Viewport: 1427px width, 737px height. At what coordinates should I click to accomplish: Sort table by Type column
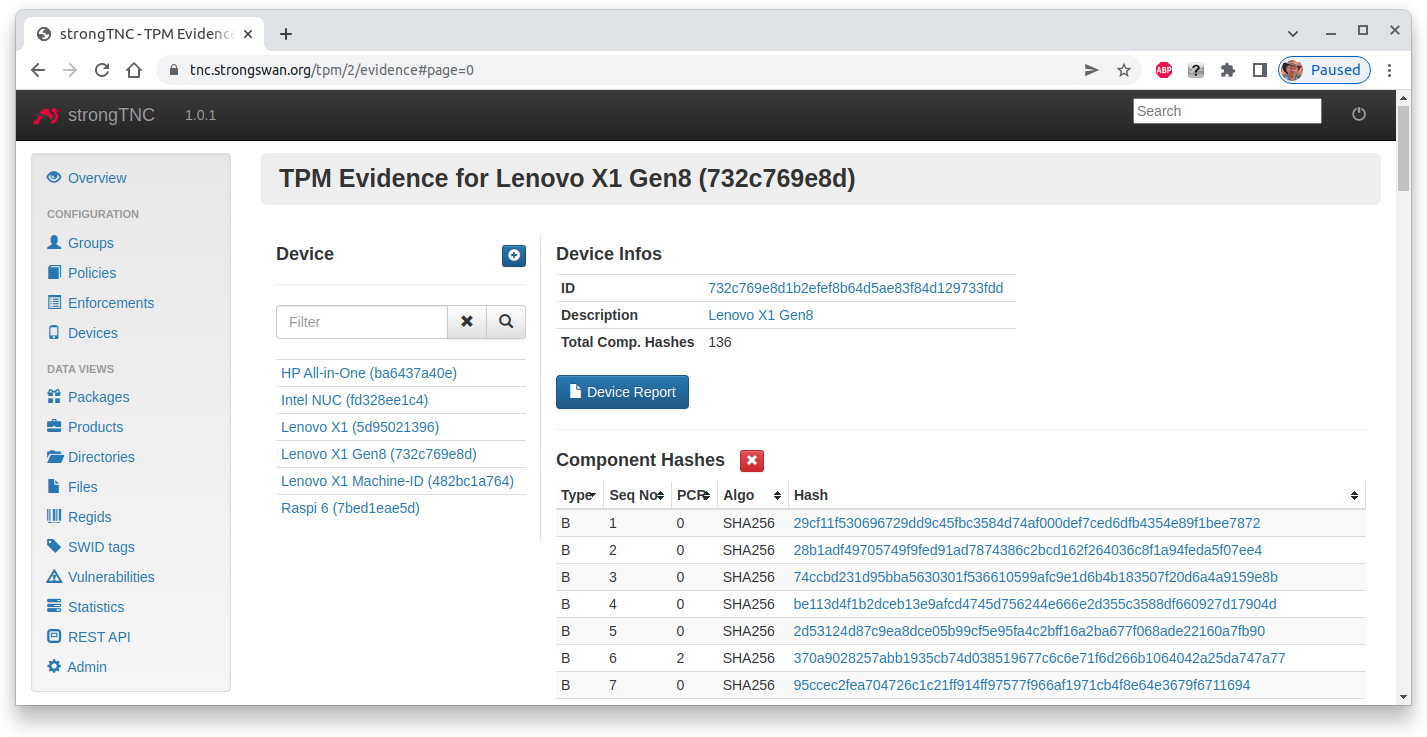(x=580, y=495)
